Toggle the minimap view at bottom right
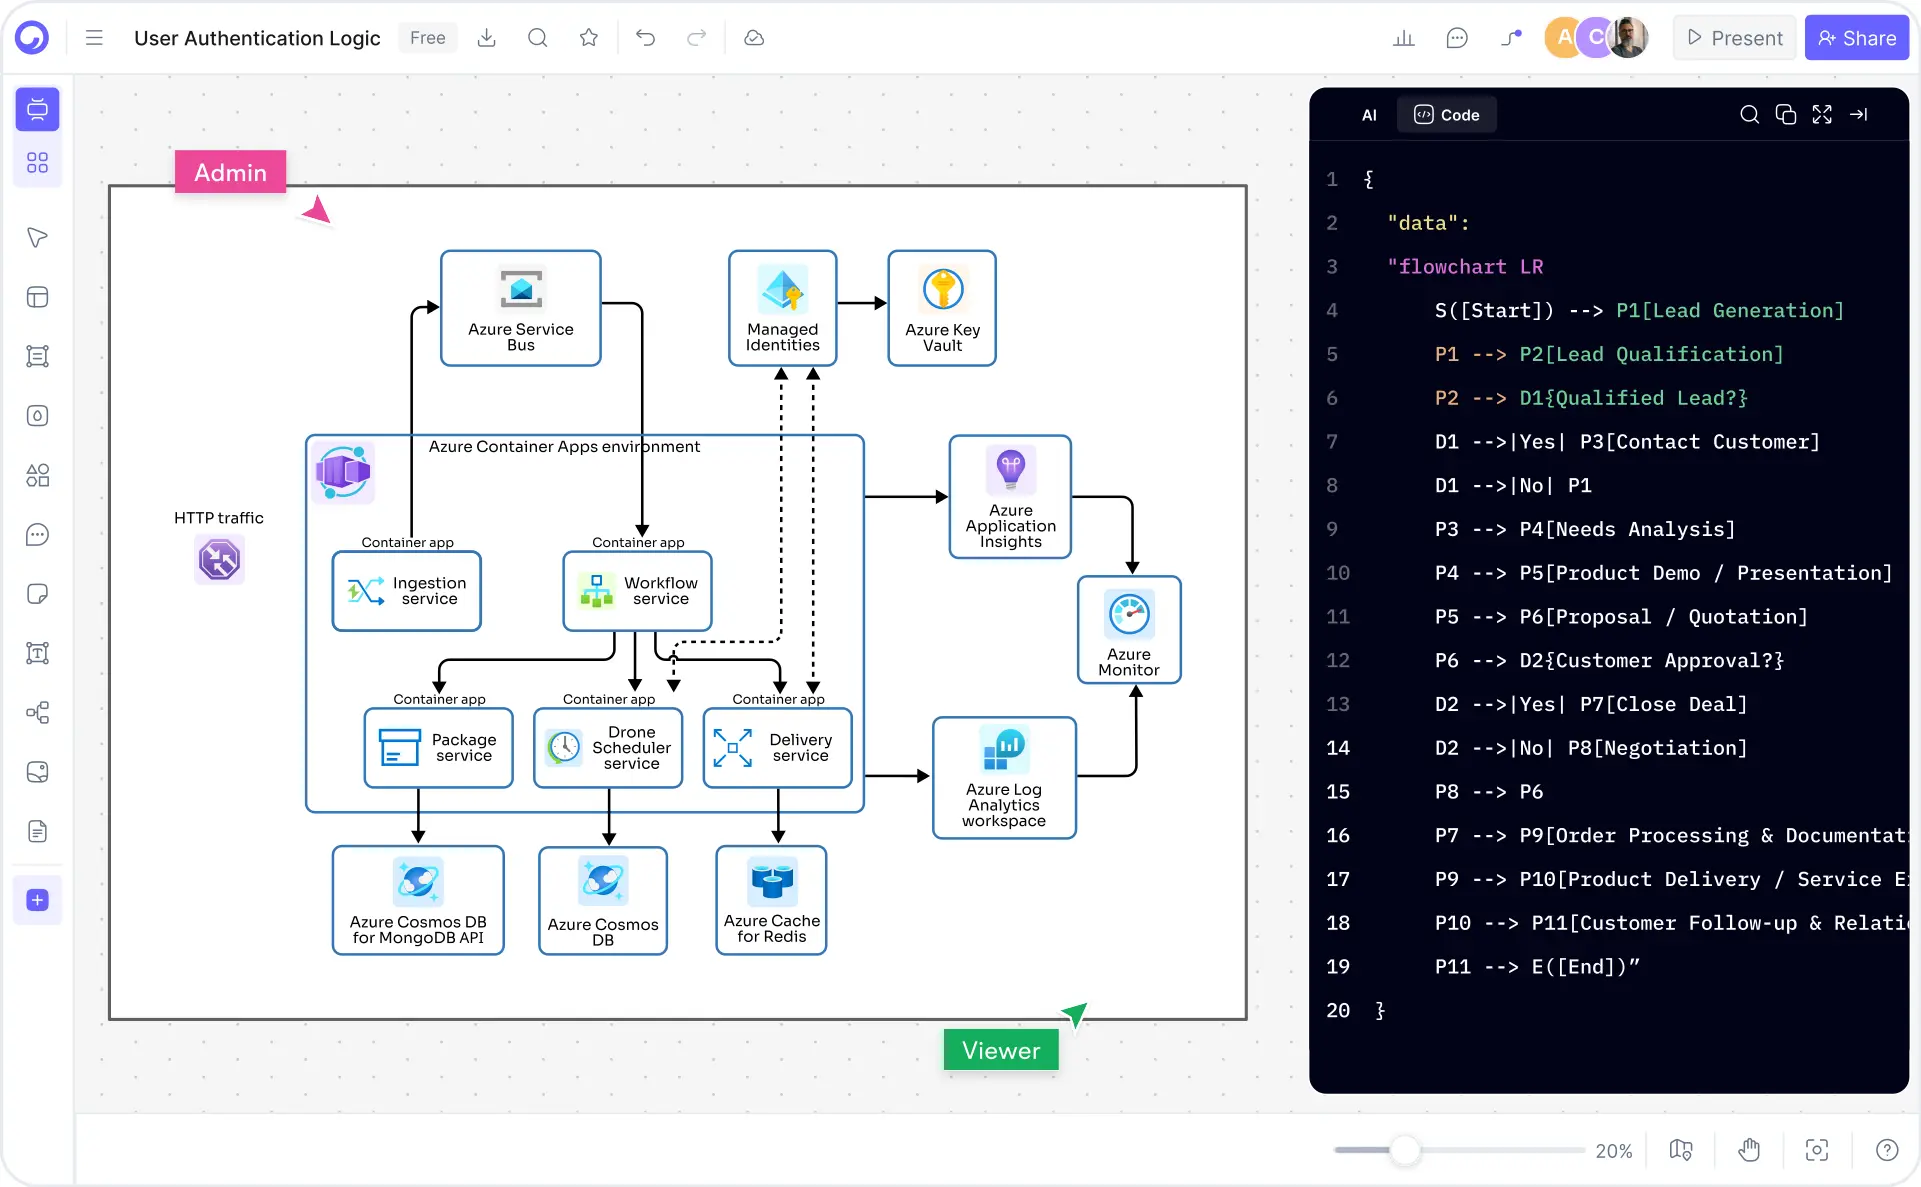The height and width of the screenshot is (1187, 1921). [x=1680, y=1150]
